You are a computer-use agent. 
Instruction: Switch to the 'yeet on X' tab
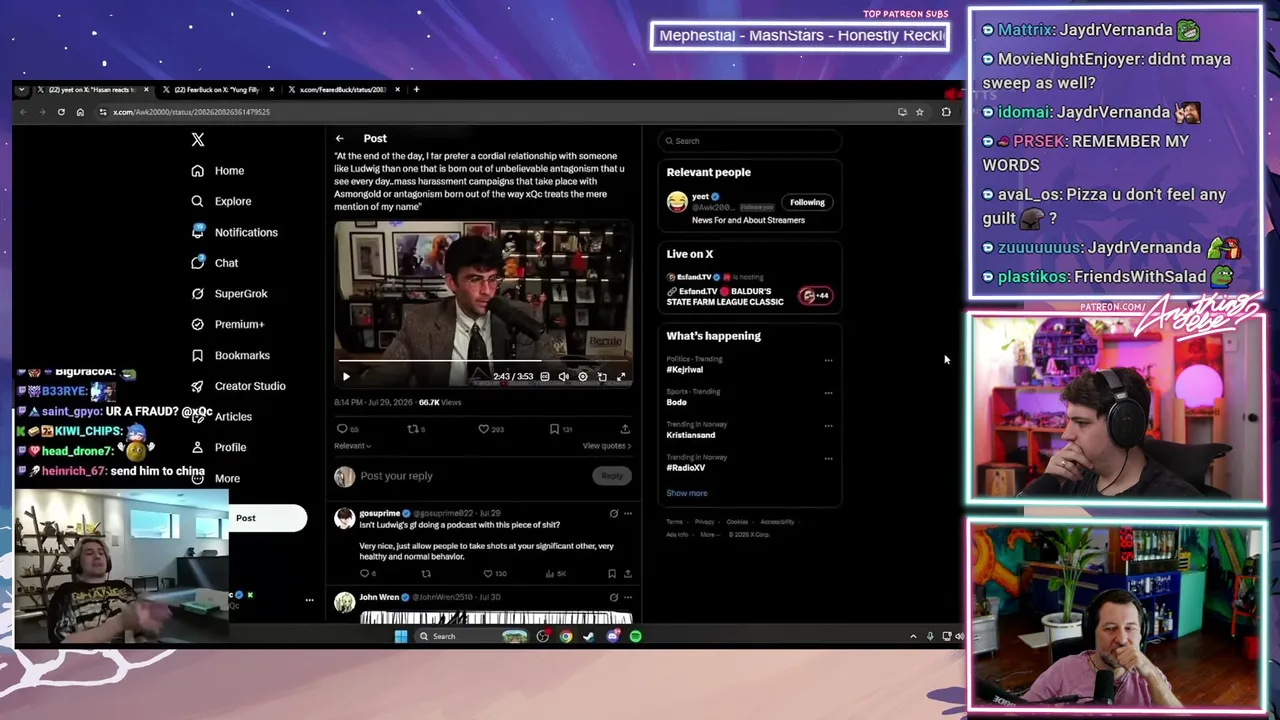click(92, 90)
